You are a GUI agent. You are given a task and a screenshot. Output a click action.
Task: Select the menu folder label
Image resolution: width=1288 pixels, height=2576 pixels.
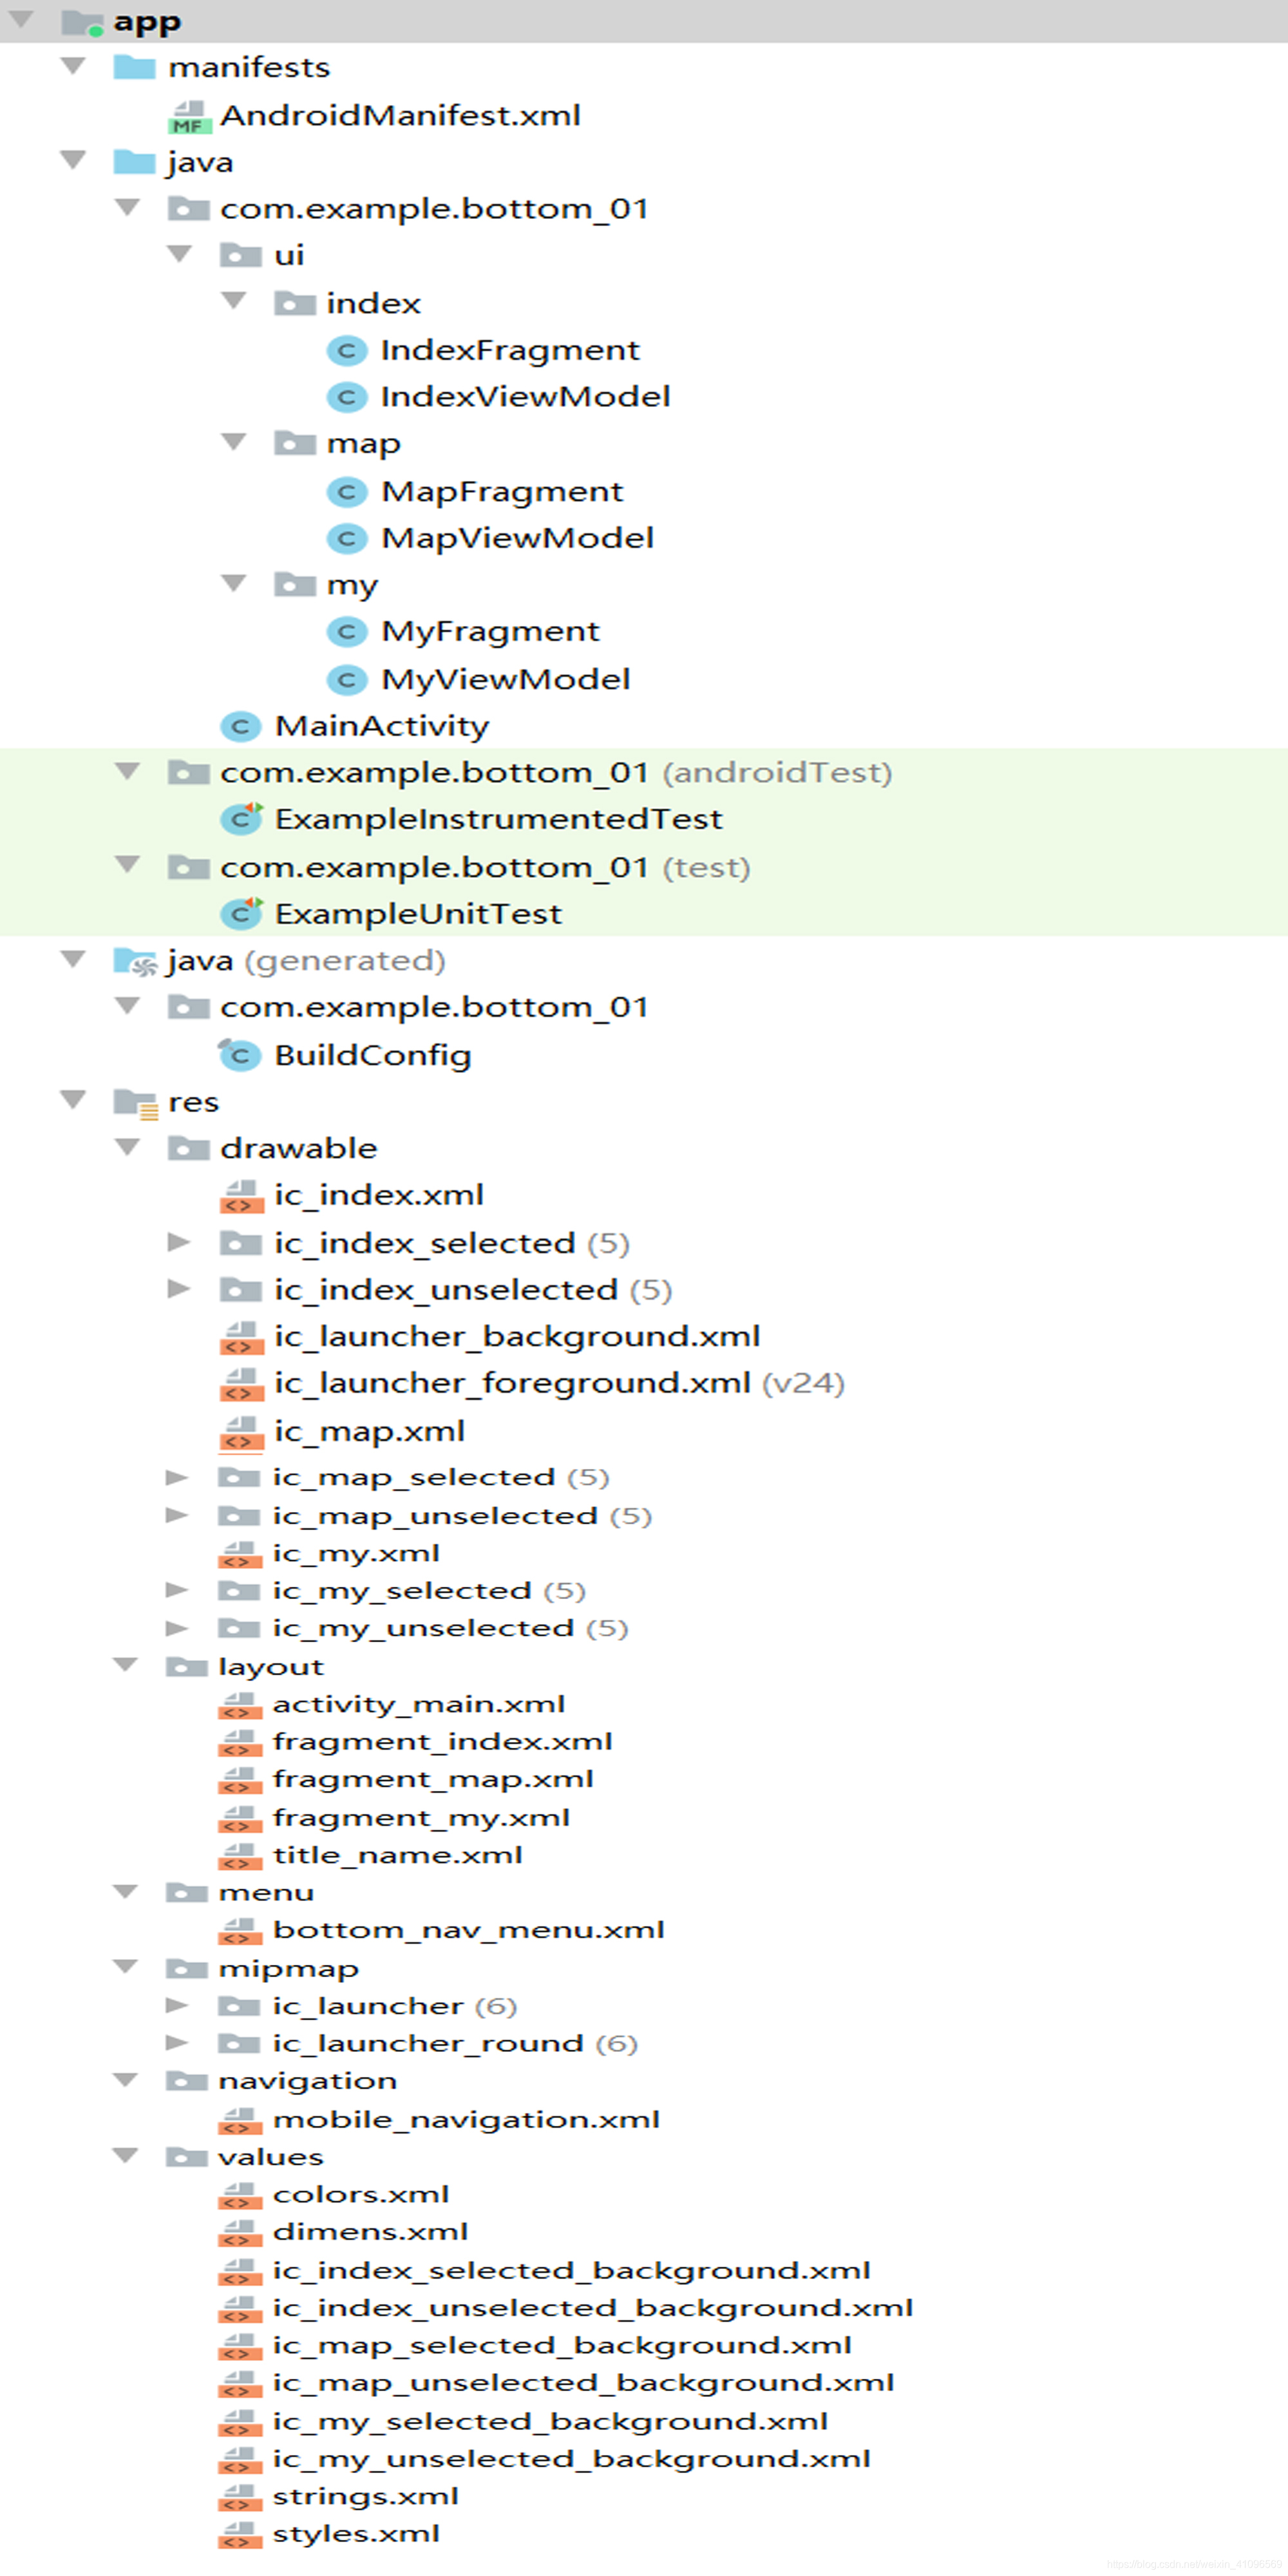coord(266,1893)
